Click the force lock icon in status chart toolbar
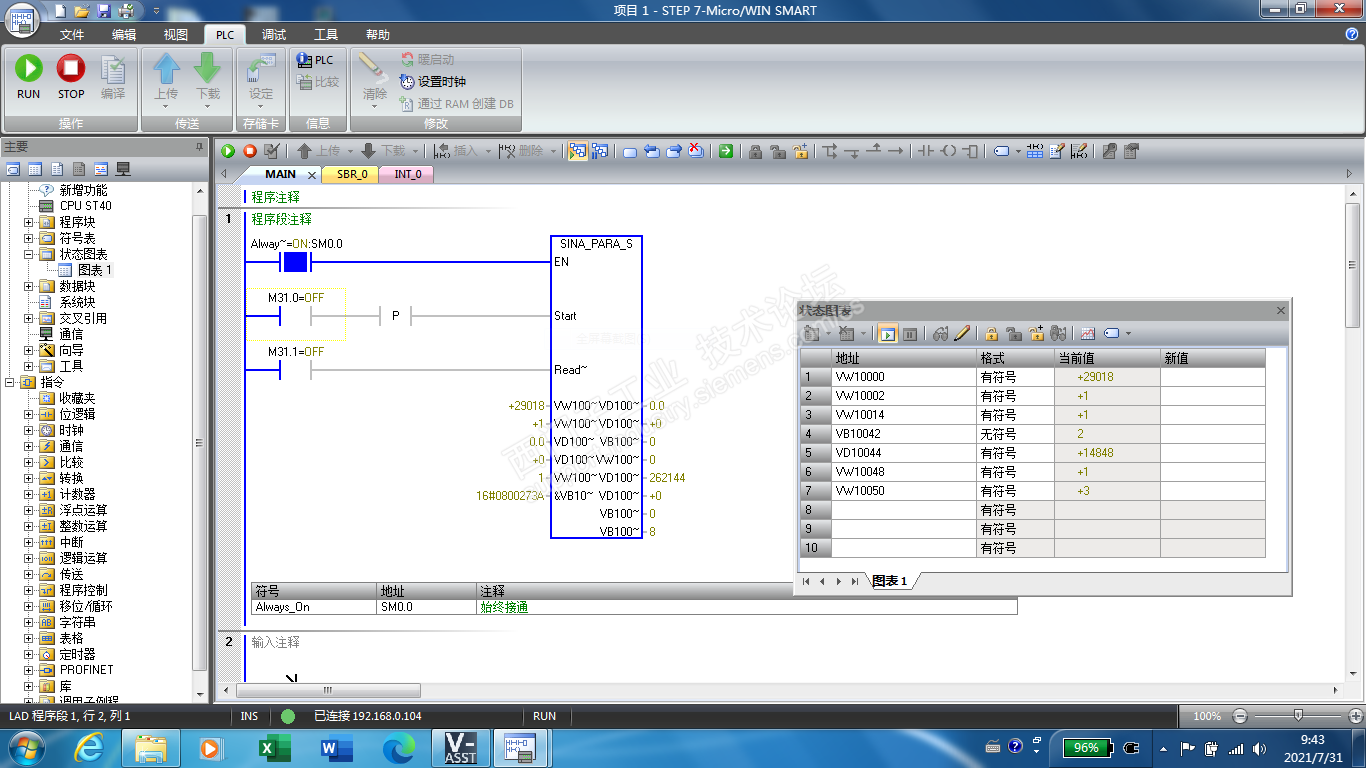 point(991,333)
